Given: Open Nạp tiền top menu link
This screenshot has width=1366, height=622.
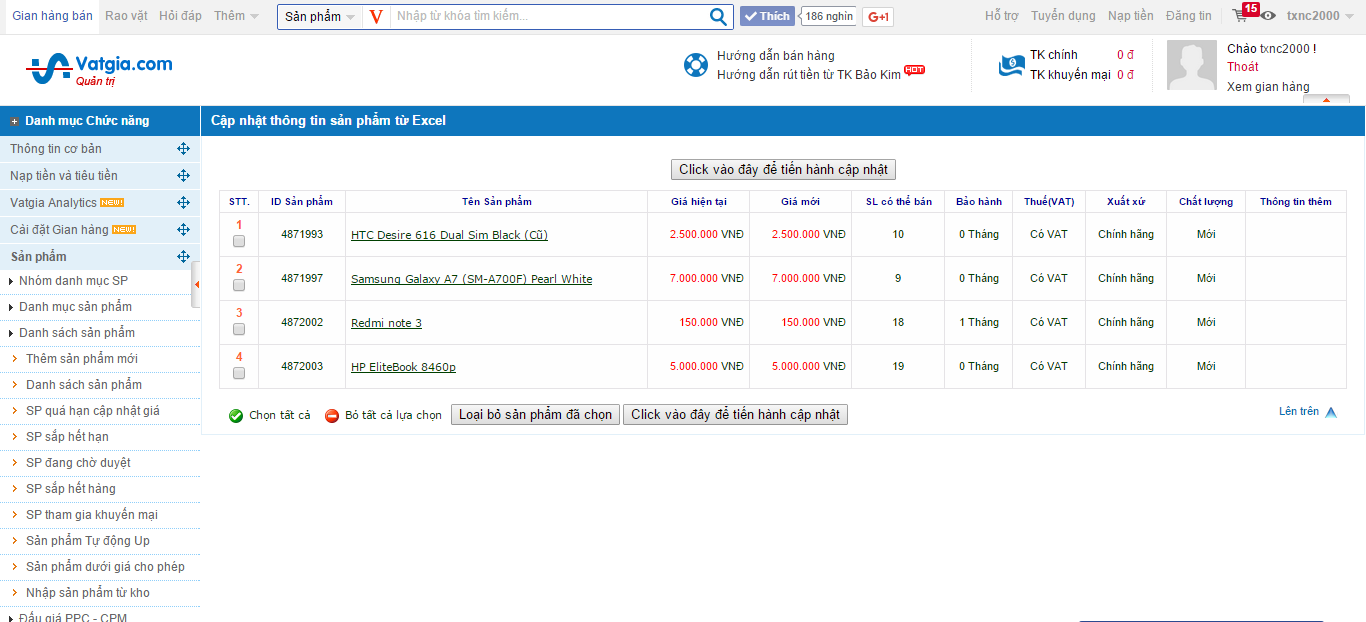Looking at the screenshot, I should [1131, 16].
